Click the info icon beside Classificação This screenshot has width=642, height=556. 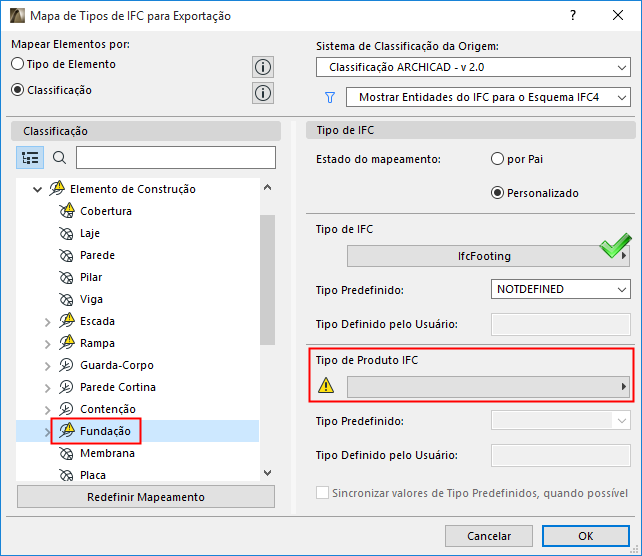[263, 93]
